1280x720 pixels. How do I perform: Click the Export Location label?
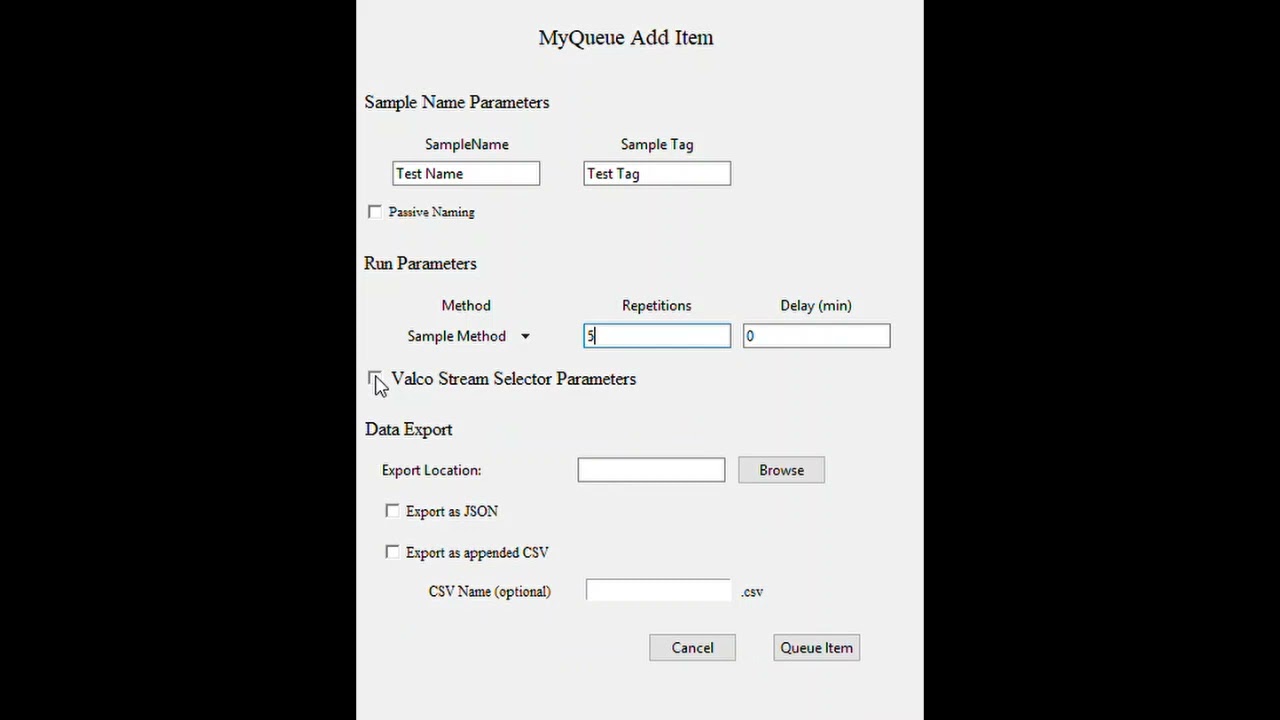tap(431, 470)
